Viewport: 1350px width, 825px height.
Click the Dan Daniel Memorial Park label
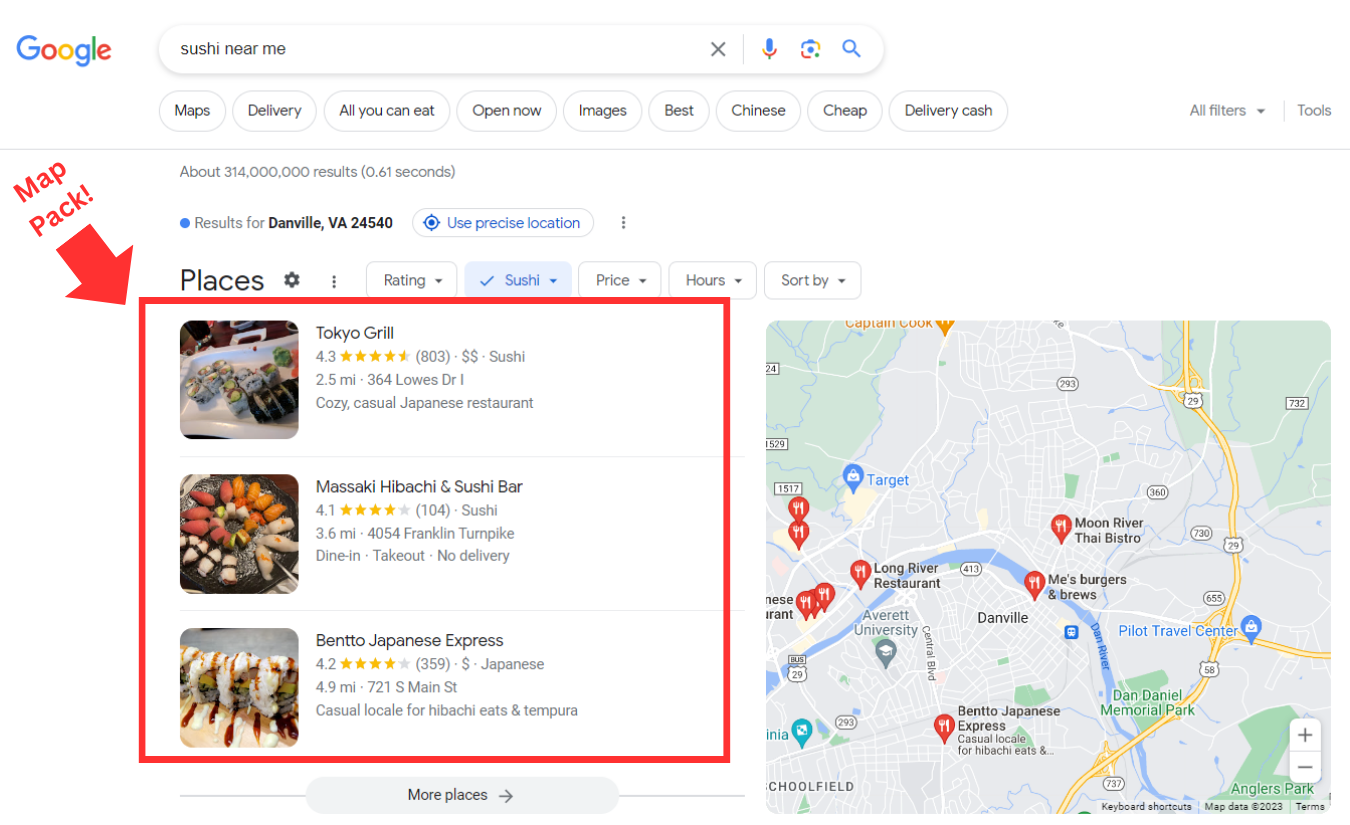click(1147, 702)
